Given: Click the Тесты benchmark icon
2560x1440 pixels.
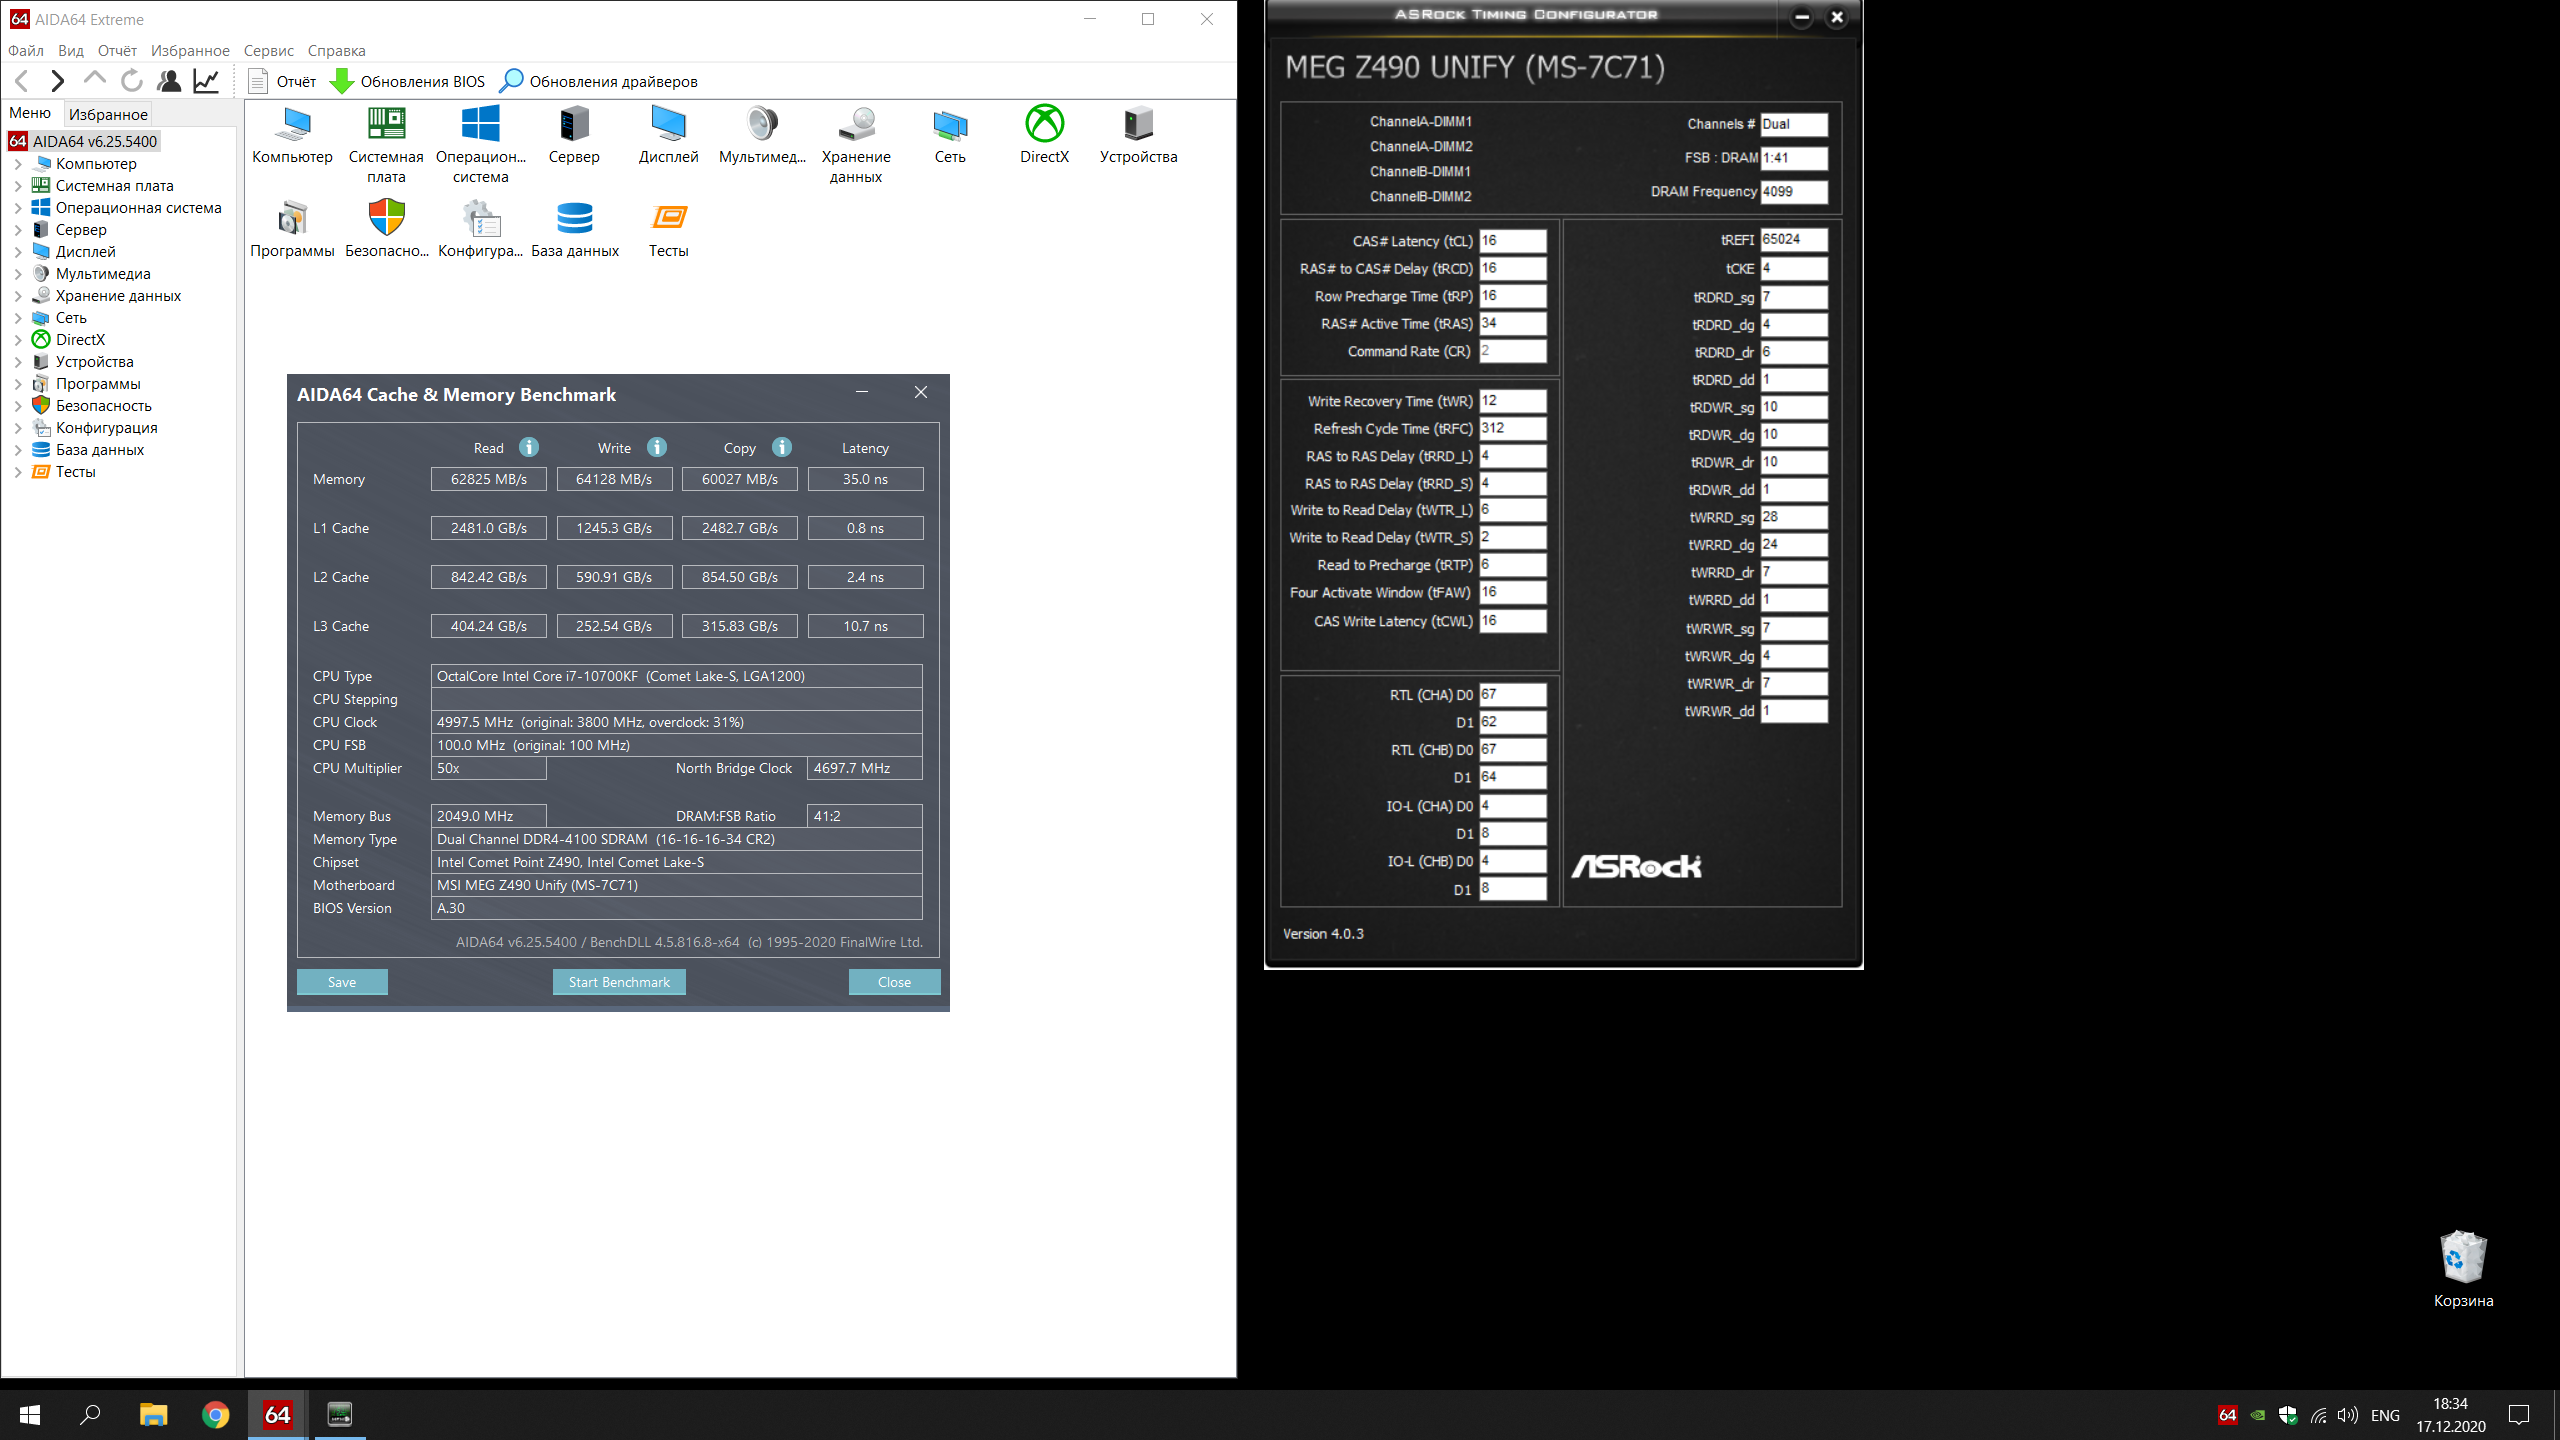Looking at the screenshot, I should pyautogui.click(x=668, y=219).
